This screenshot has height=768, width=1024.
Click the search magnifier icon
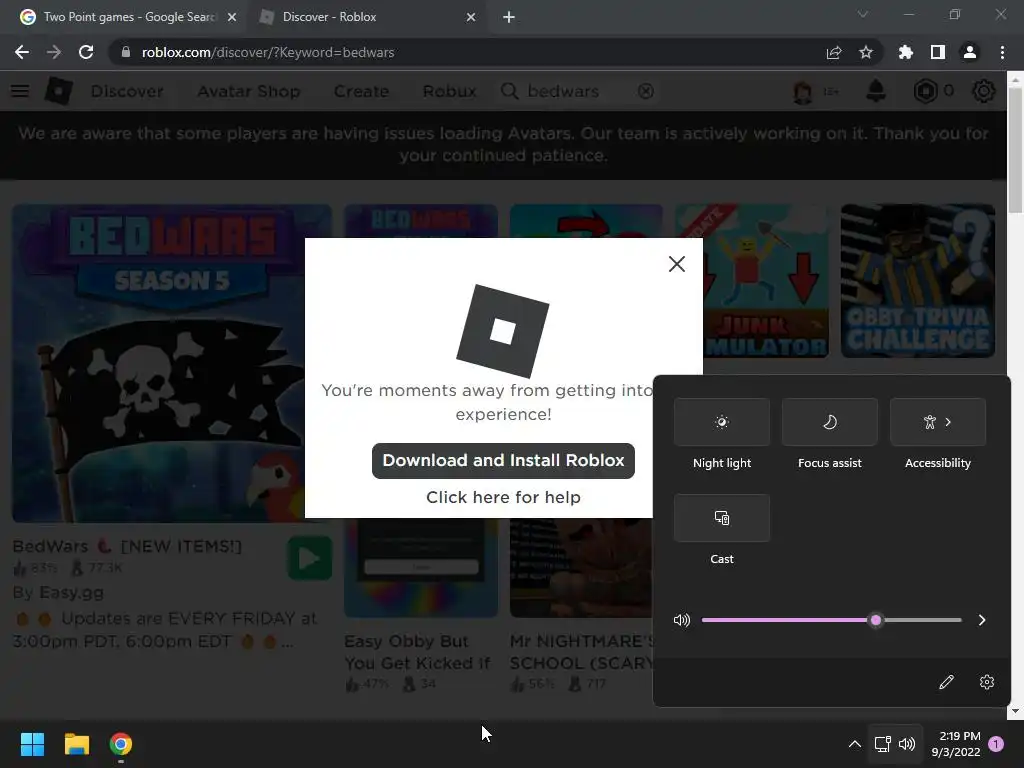tap(509, 91)
